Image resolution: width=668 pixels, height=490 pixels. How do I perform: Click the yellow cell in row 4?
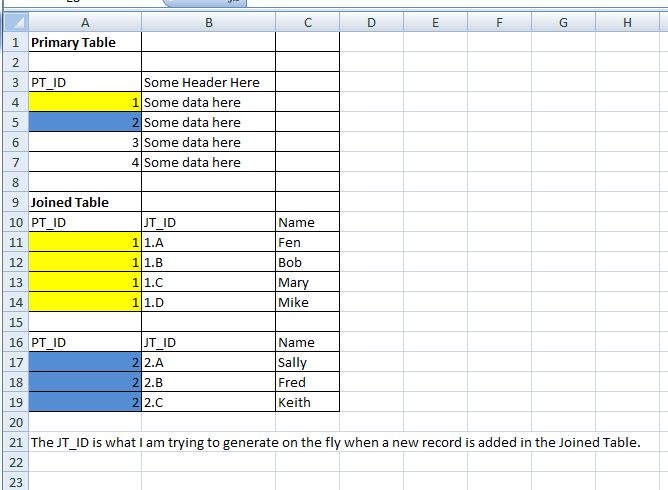click(x=84, y=102)
